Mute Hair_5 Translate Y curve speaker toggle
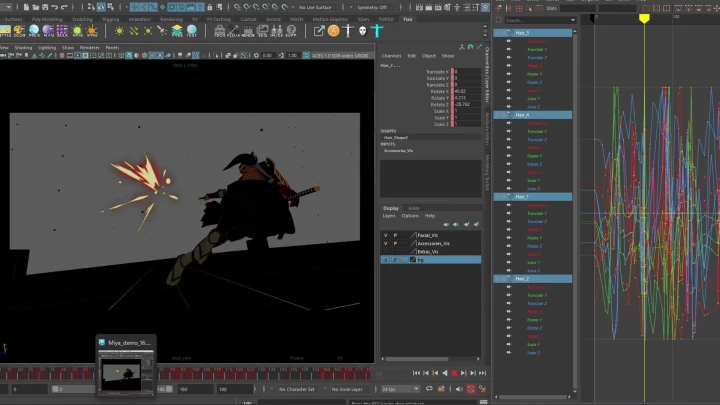The width and height of the screenshot is (720, 405). click(509, 49)
